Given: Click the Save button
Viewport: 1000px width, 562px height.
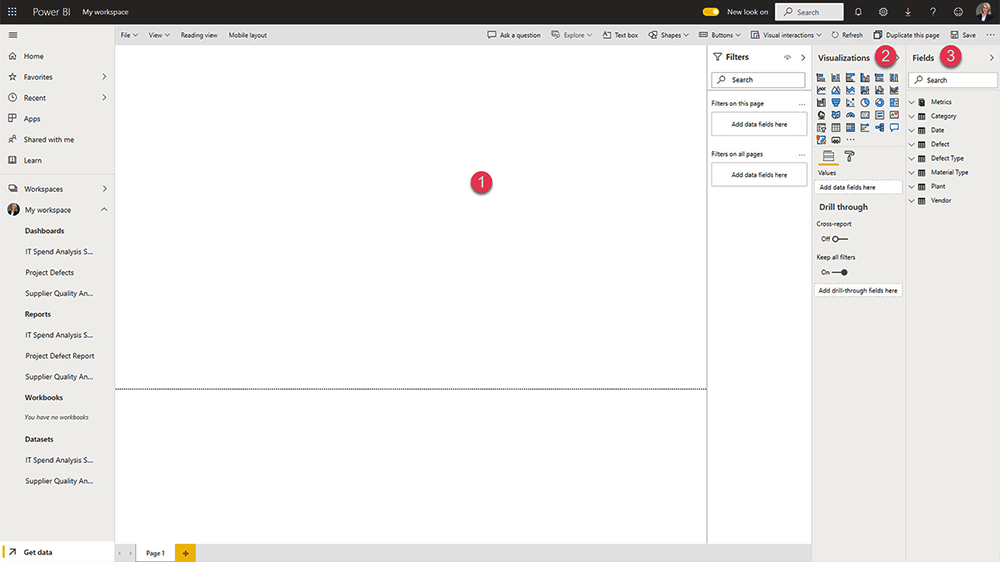Looking at the screenshot, I should (x=963, y=35).
